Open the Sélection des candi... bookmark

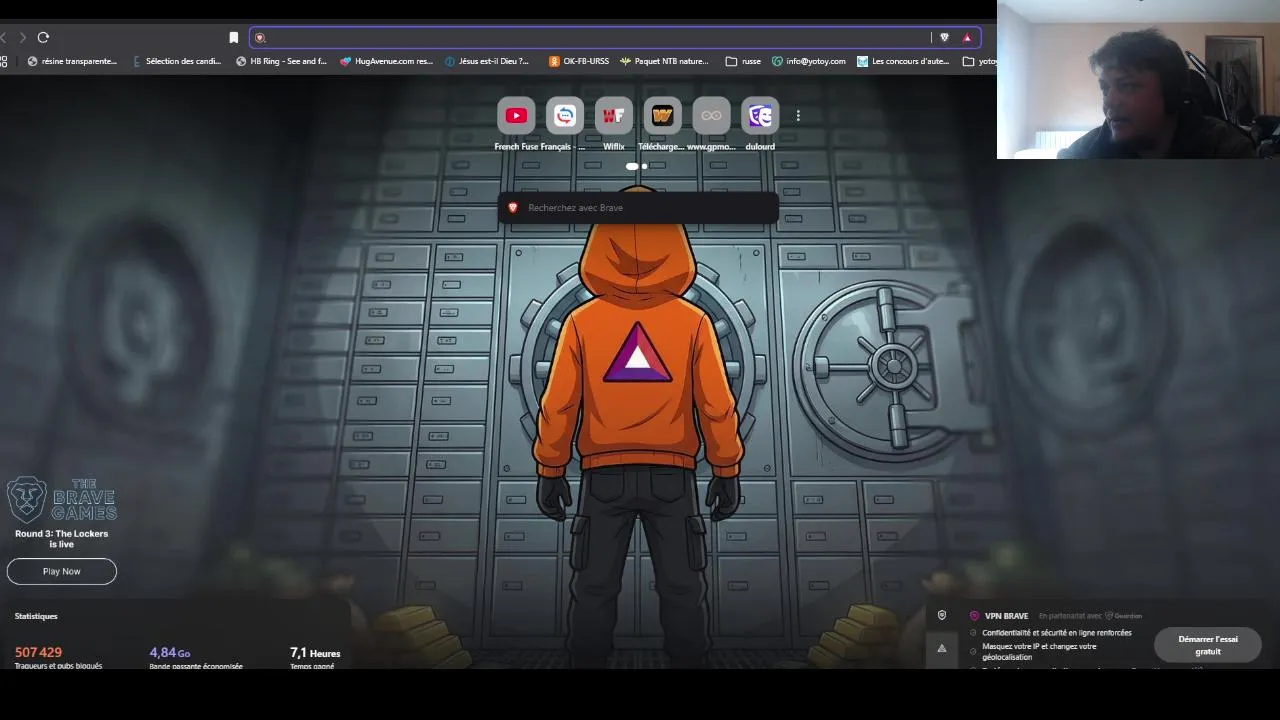(176, 61)
